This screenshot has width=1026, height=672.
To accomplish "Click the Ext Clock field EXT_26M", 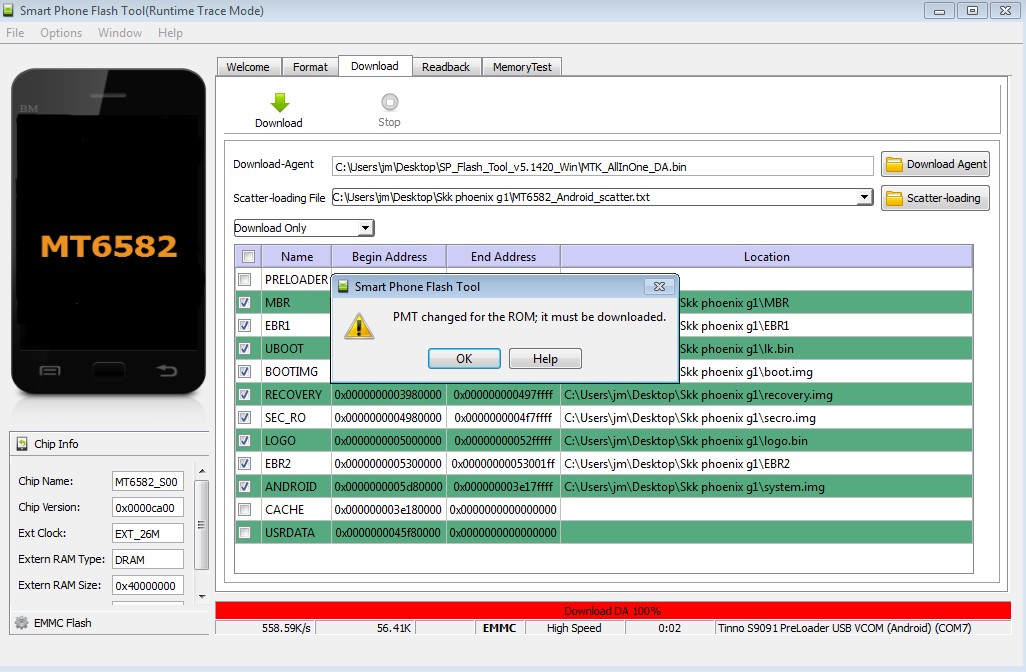I will tap(147, 534).
